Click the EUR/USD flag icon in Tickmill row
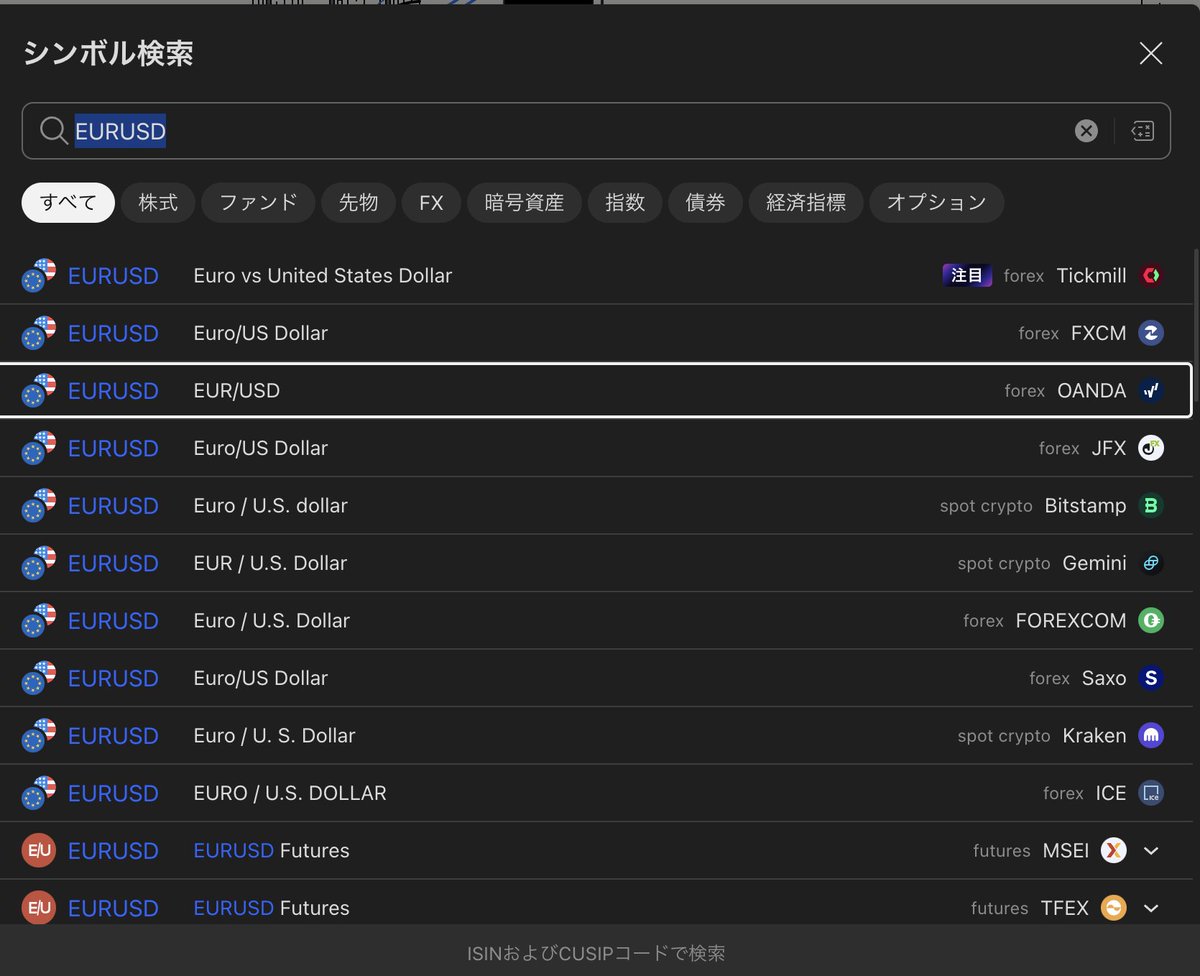 [38, 275]
